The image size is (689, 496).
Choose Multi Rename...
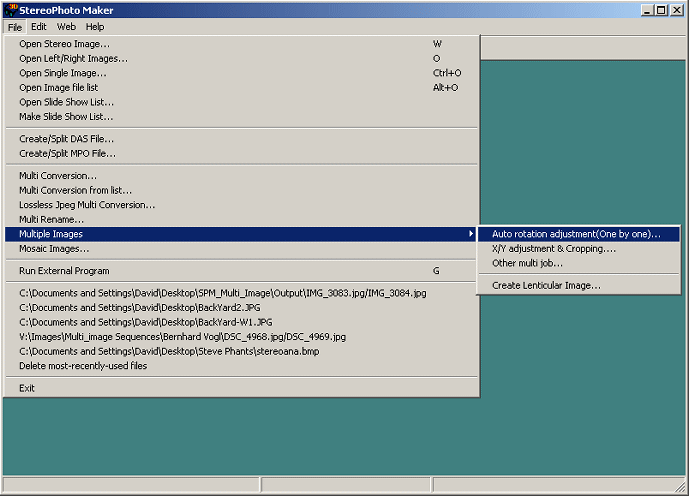pos(241,219)
